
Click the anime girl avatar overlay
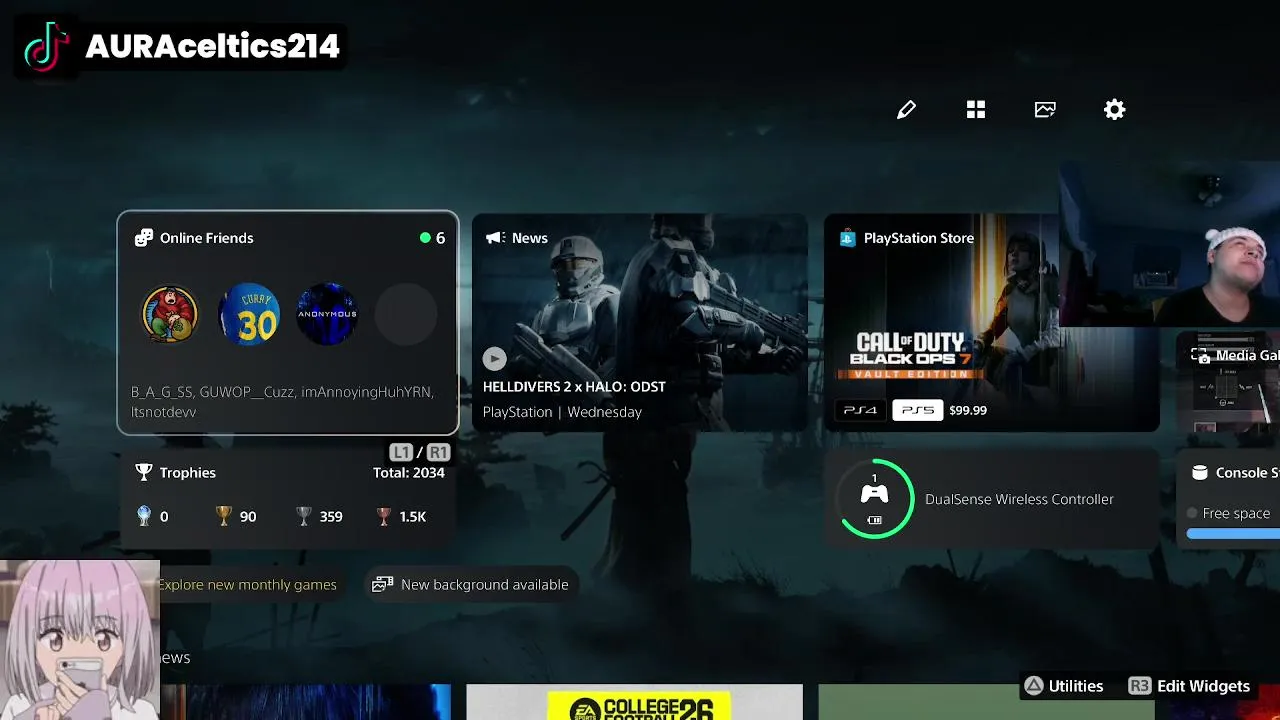(79, 640)
